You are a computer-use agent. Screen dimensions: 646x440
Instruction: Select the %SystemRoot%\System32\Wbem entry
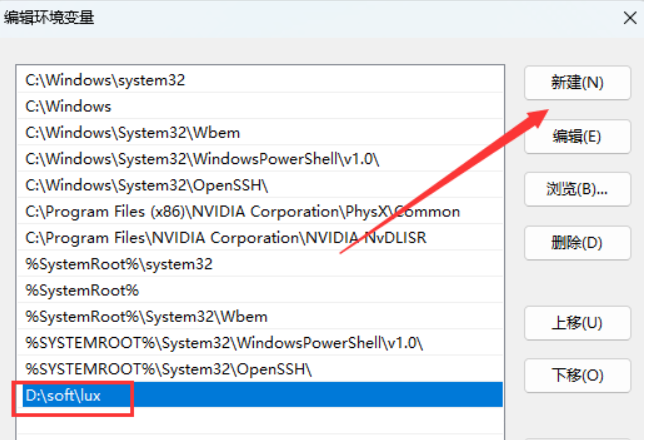coord(146,317)
